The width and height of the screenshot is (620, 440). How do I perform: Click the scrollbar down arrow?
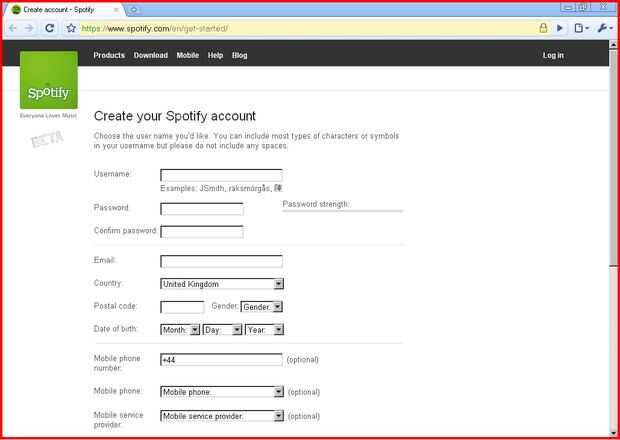pos(614,433)
